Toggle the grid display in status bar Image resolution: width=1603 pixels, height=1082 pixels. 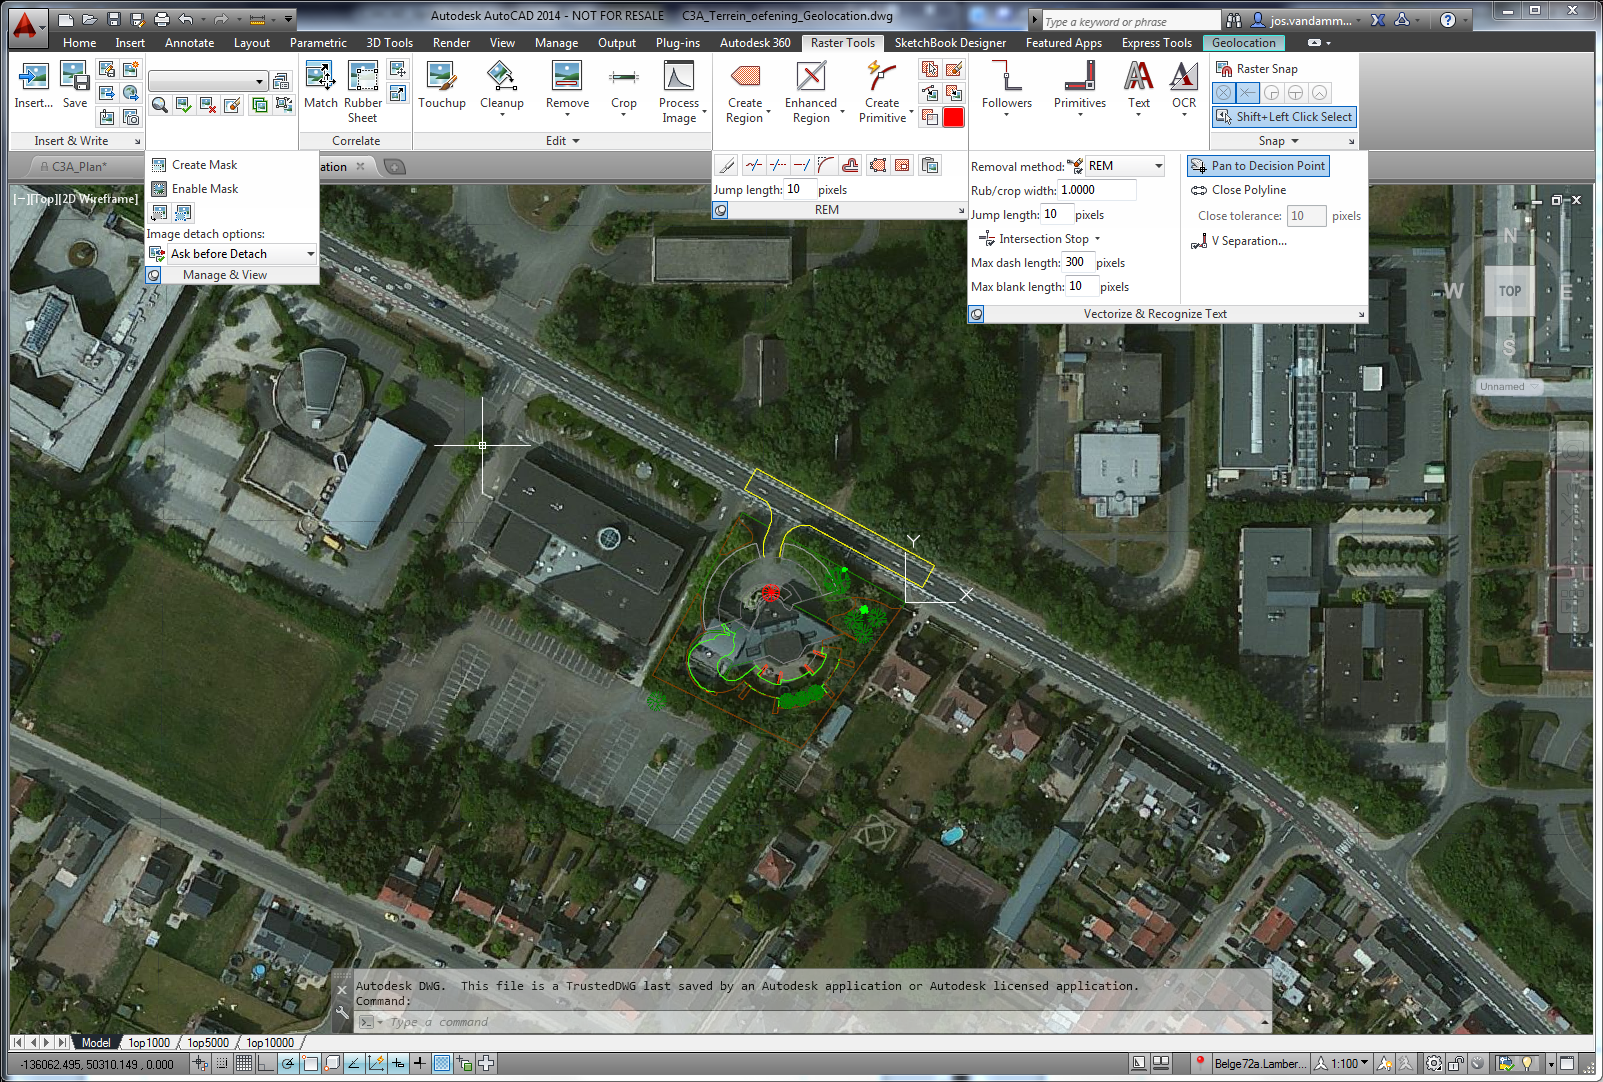(244, 1063)
